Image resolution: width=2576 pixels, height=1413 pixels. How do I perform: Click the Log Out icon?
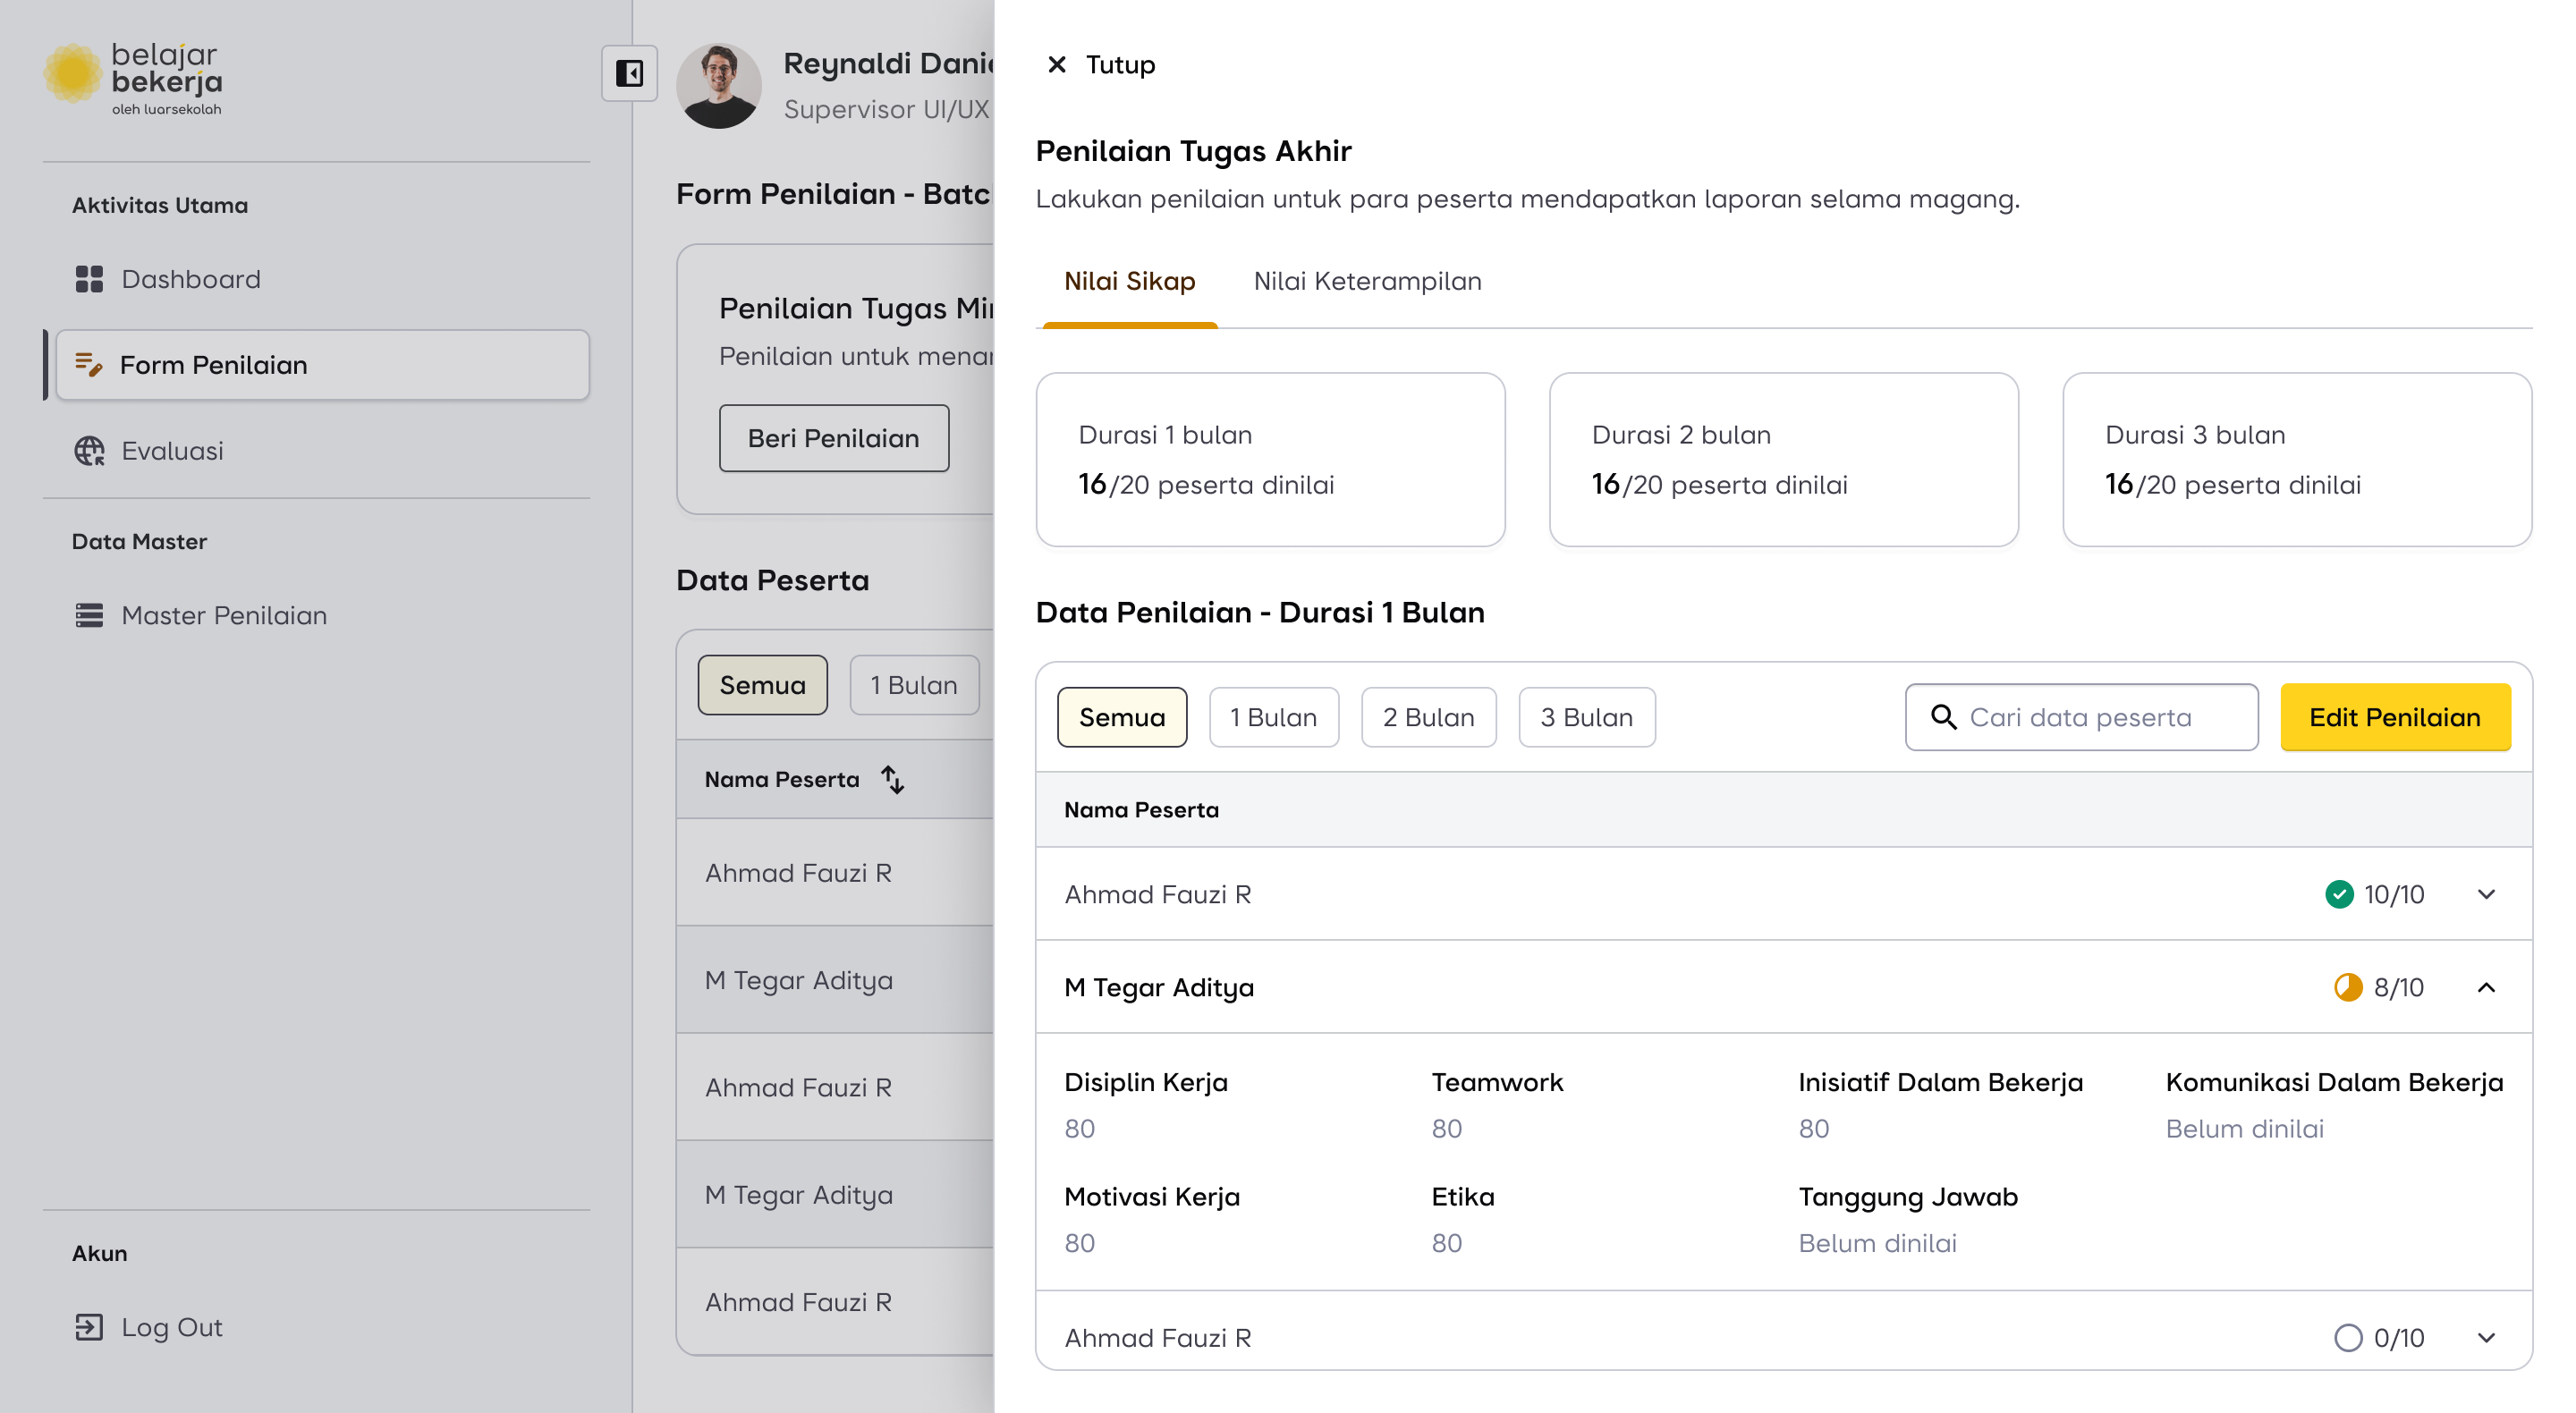(x=89, y=1327)
